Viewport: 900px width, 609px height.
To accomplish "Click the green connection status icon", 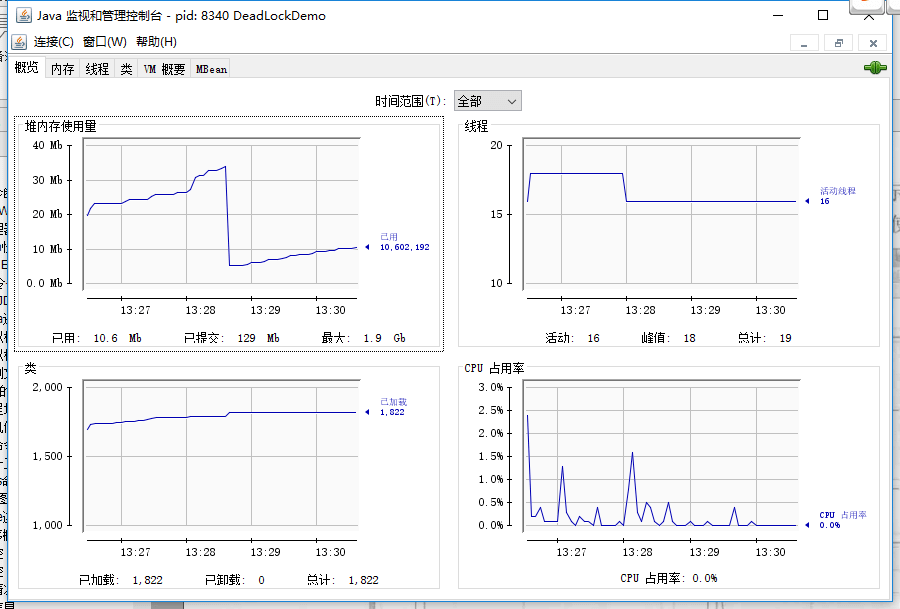I will (x=875, y=68).
